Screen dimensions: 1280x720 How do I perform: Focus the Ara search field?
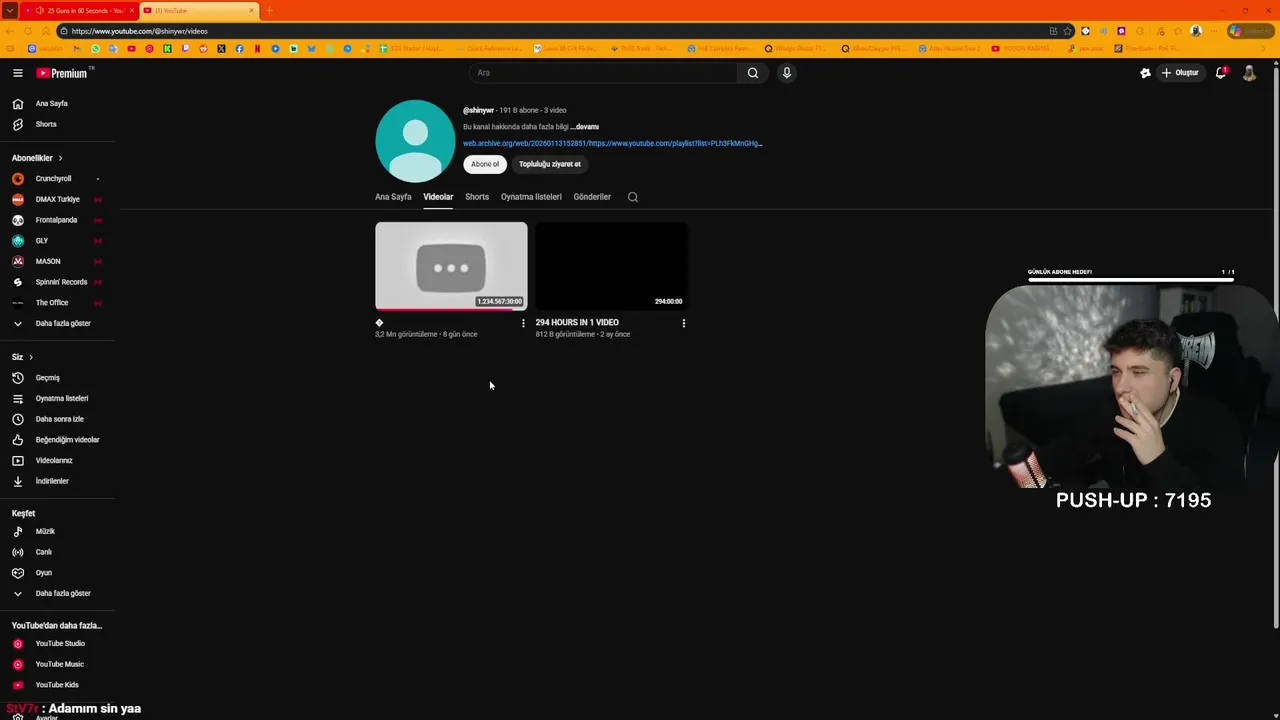click(x=604, y=73)
